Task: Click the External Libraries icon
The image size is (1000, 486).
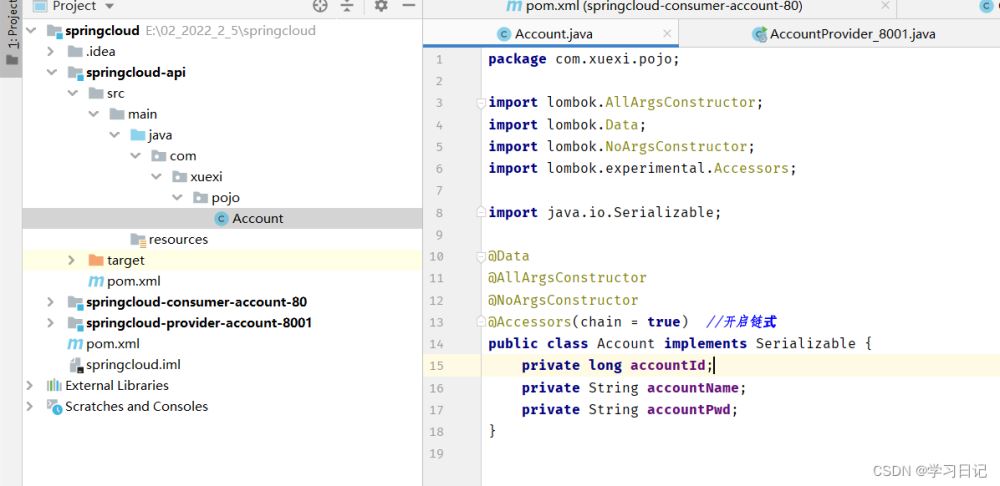Action: (54, 386)
